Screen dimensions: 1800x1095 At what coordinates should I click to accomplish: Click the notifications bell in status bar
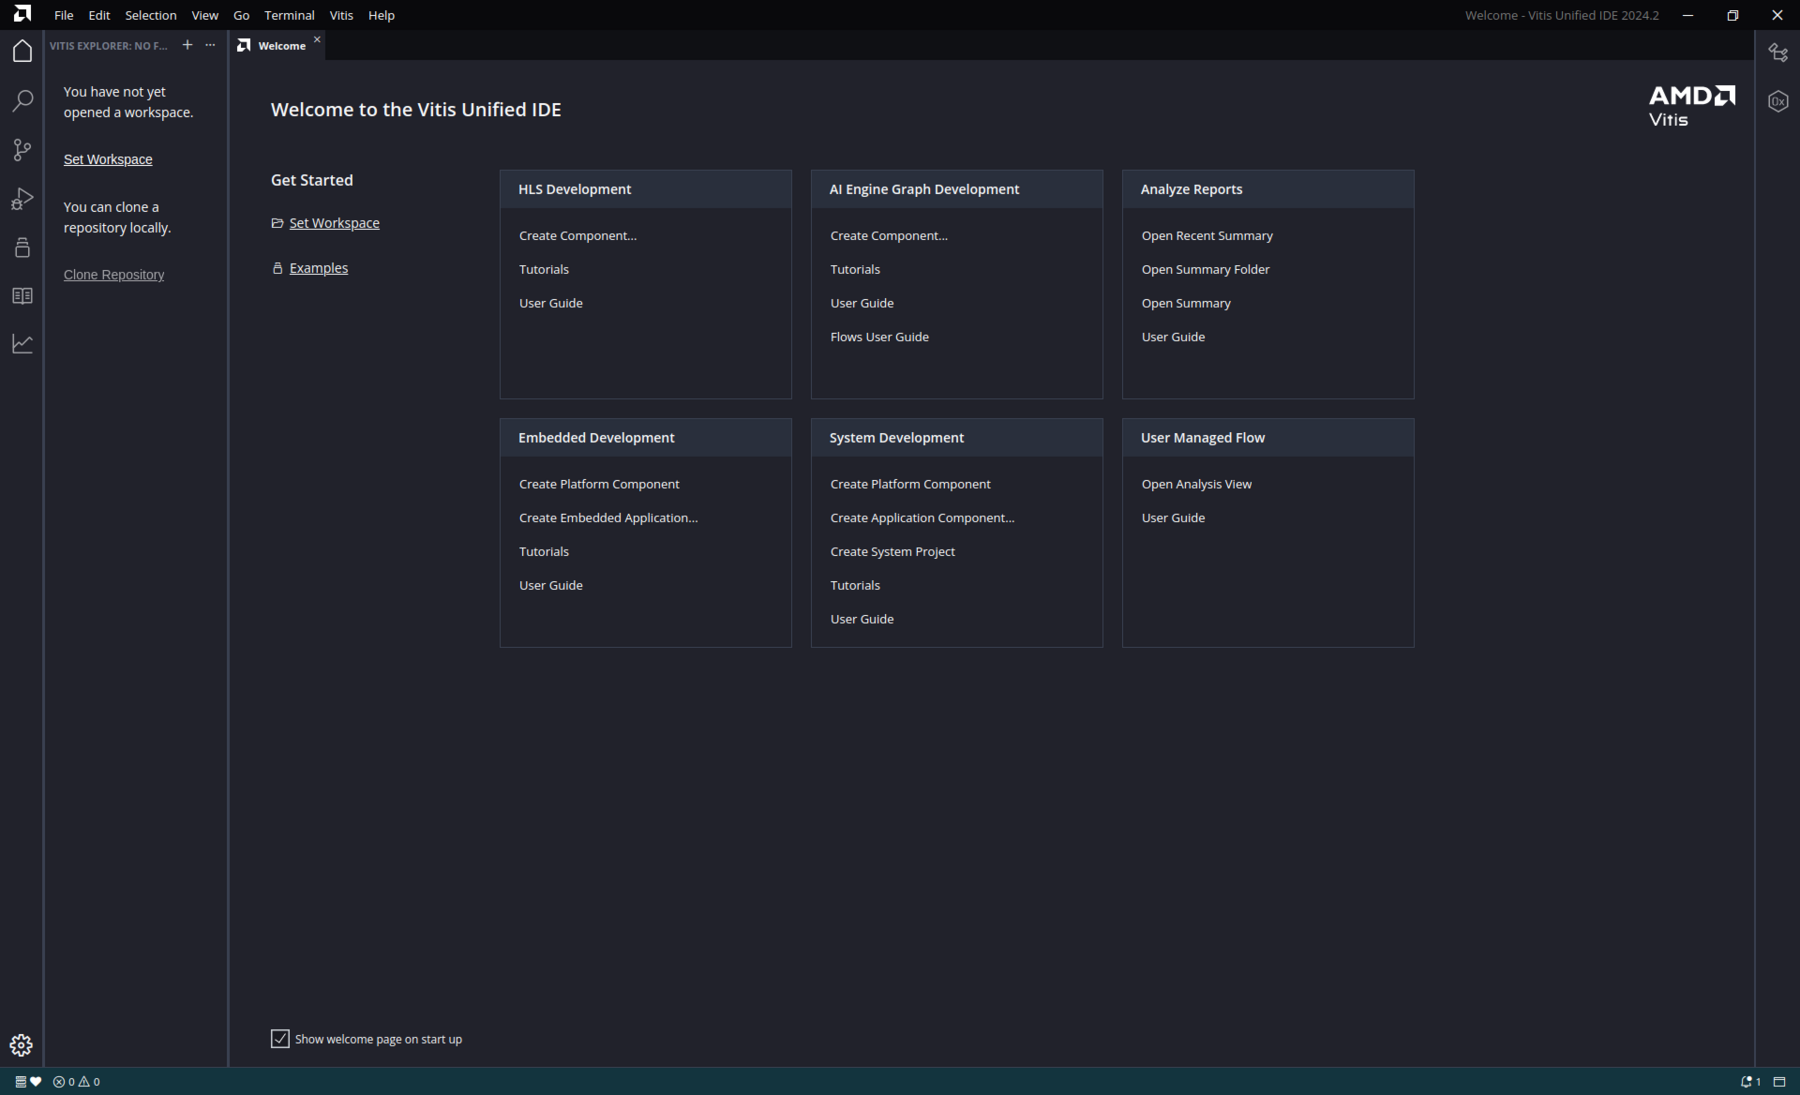click(x=1750, y=1081)
